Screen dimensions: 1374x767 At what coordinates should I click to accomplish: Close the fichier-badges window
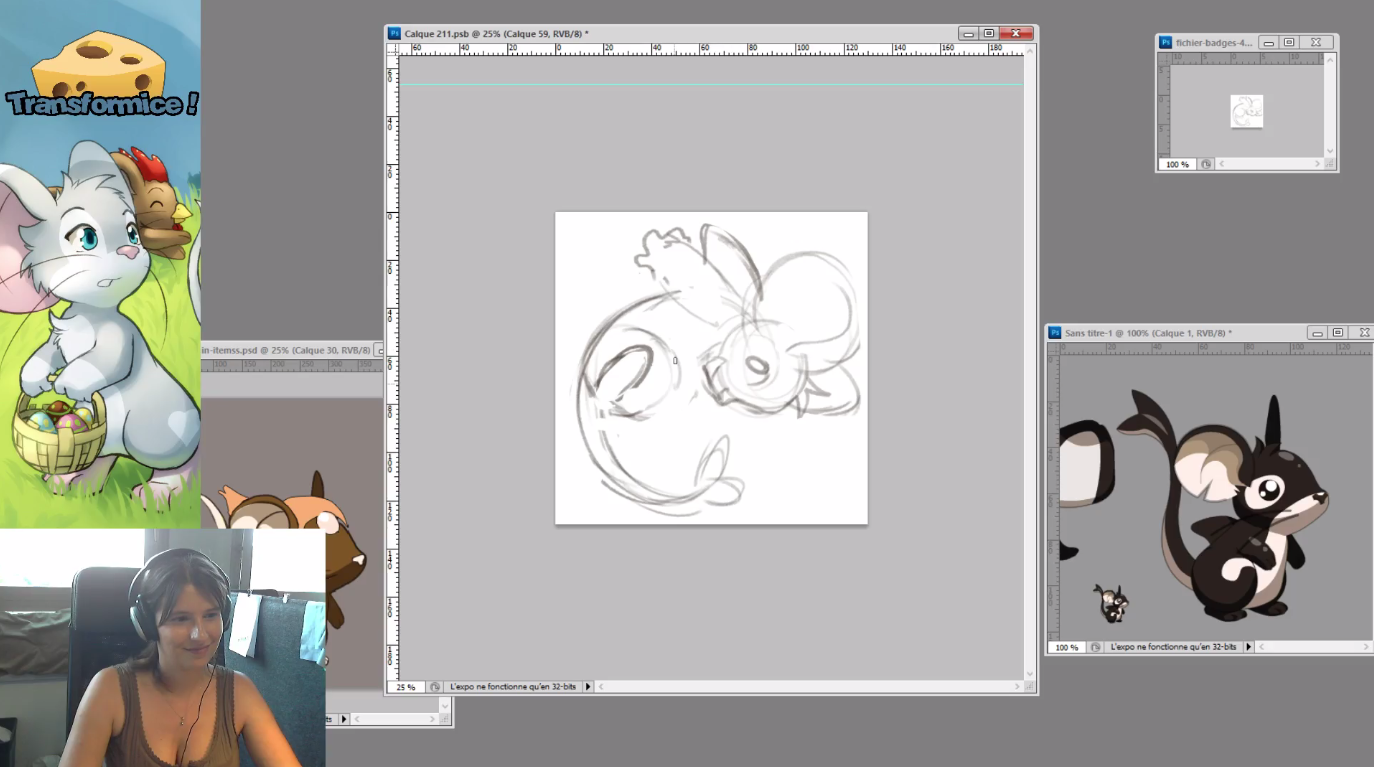[1318, 42]
